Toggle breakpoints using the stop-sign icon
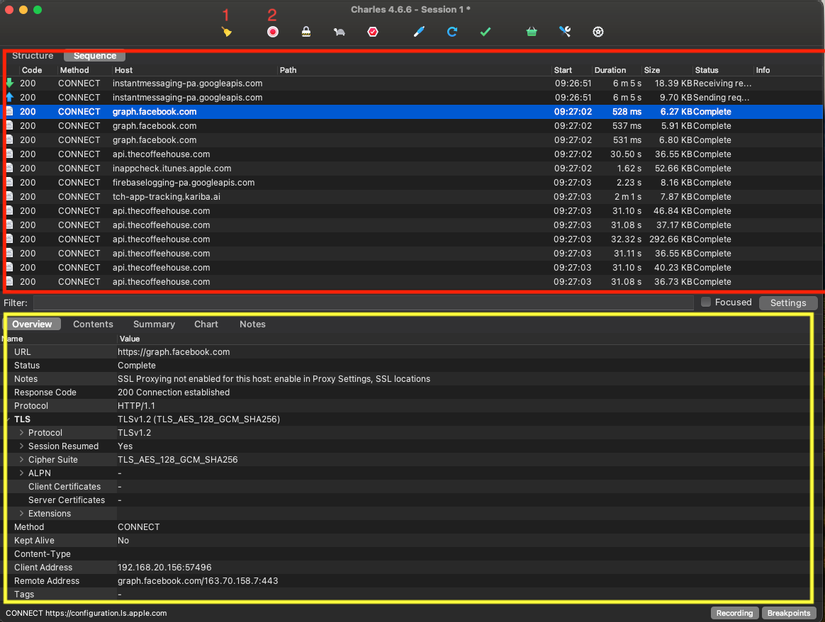Screen dimensions: 825x622 pyautogui.click(x=374, y=31)
